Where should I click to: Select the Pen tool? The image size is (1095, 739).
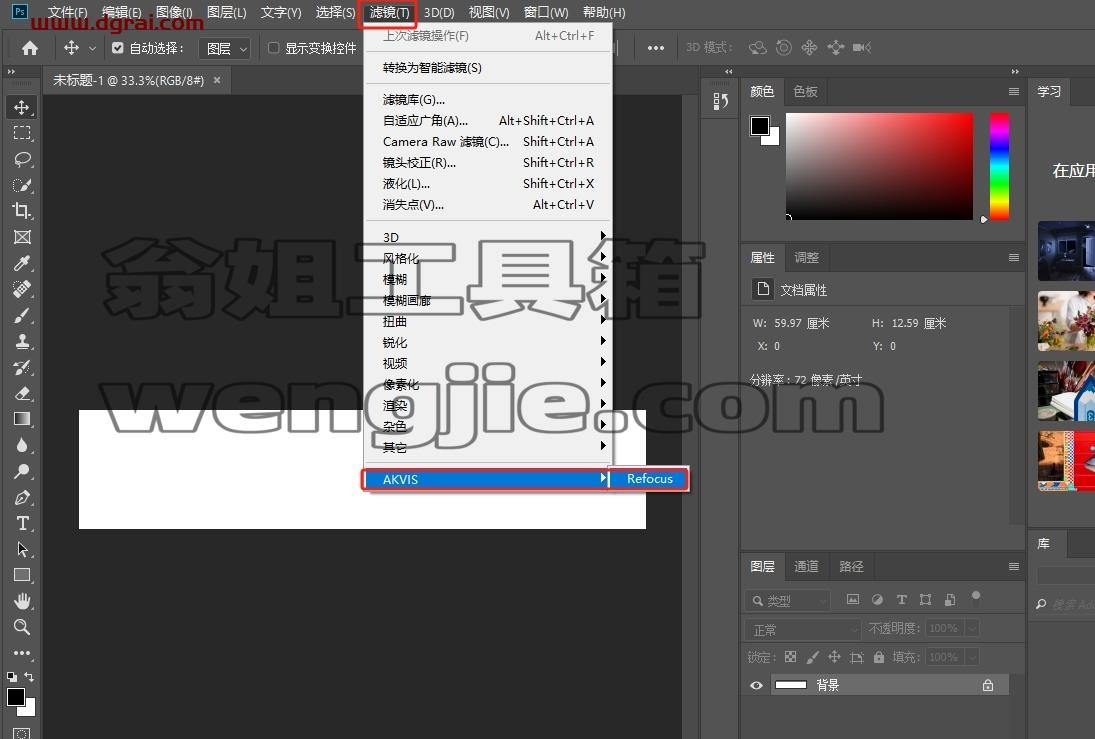22,497
